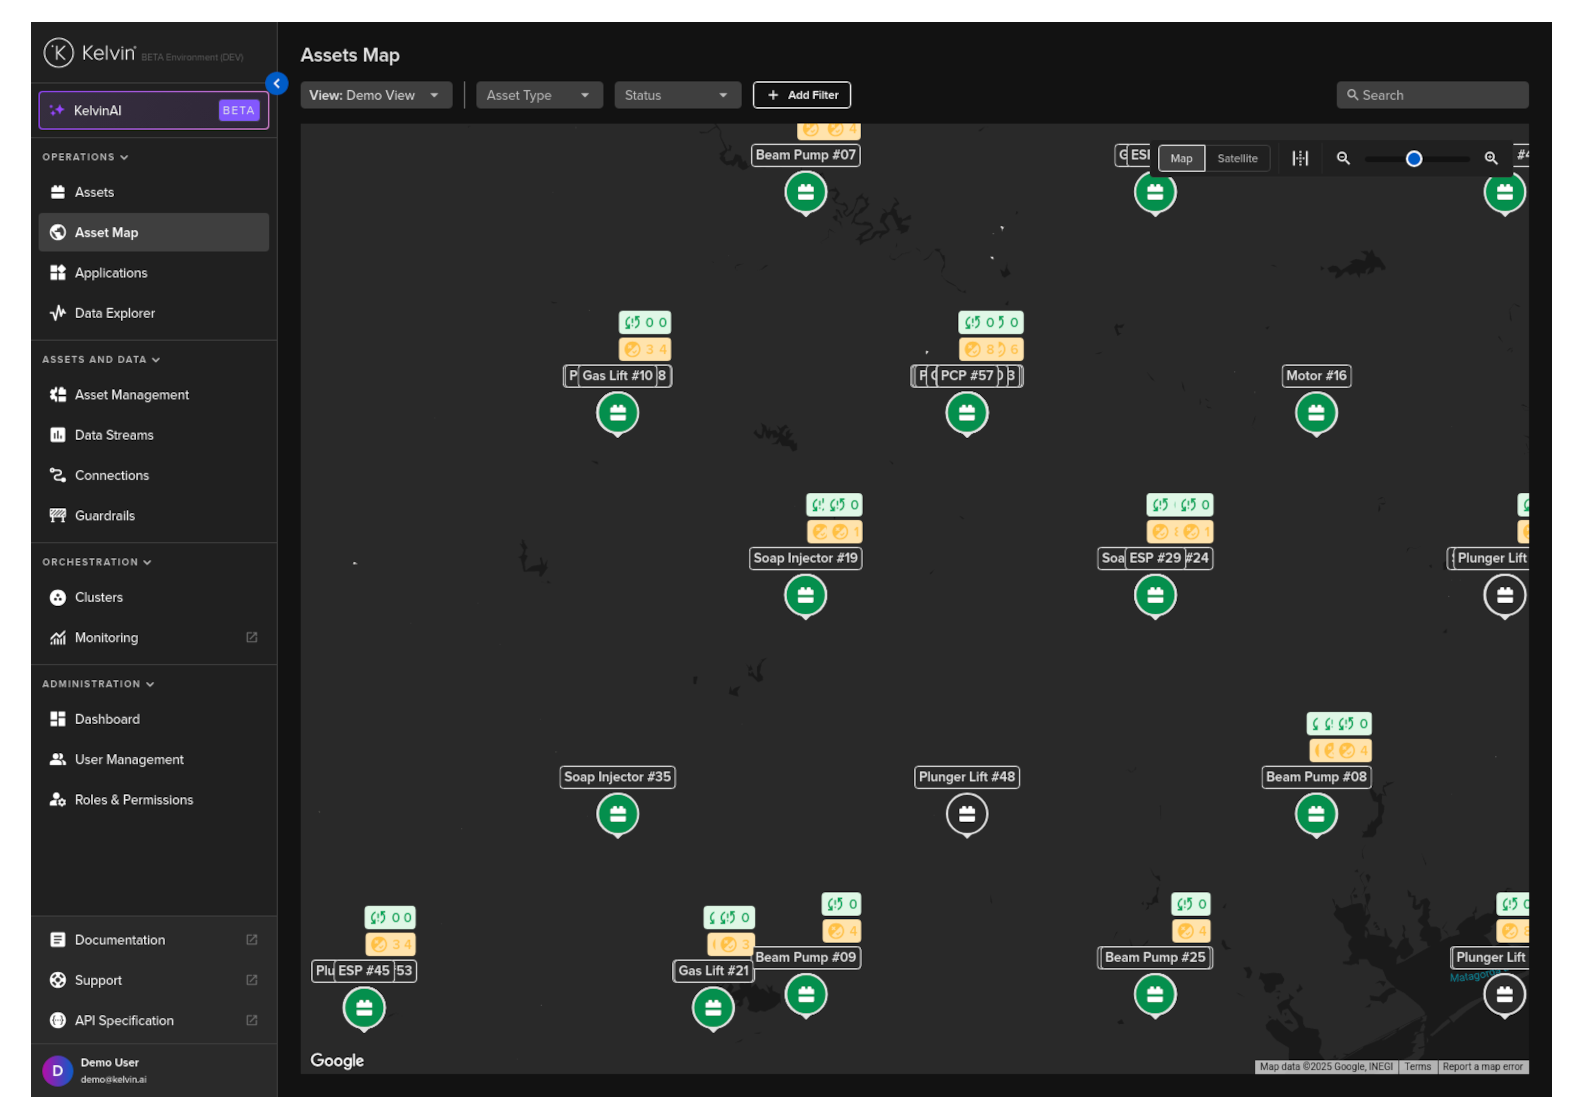Open the map layout settings icon

pos(1299,159)
